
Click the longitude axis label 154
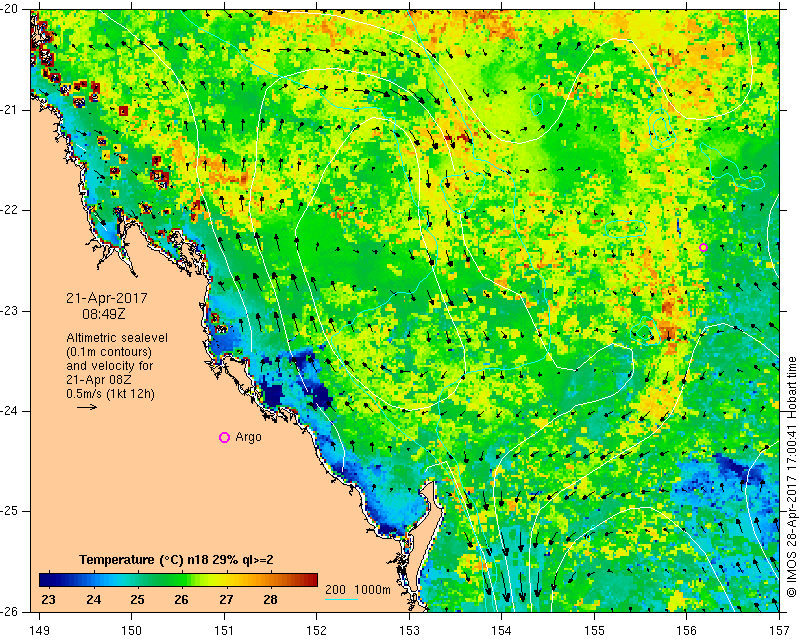[502, 632]
